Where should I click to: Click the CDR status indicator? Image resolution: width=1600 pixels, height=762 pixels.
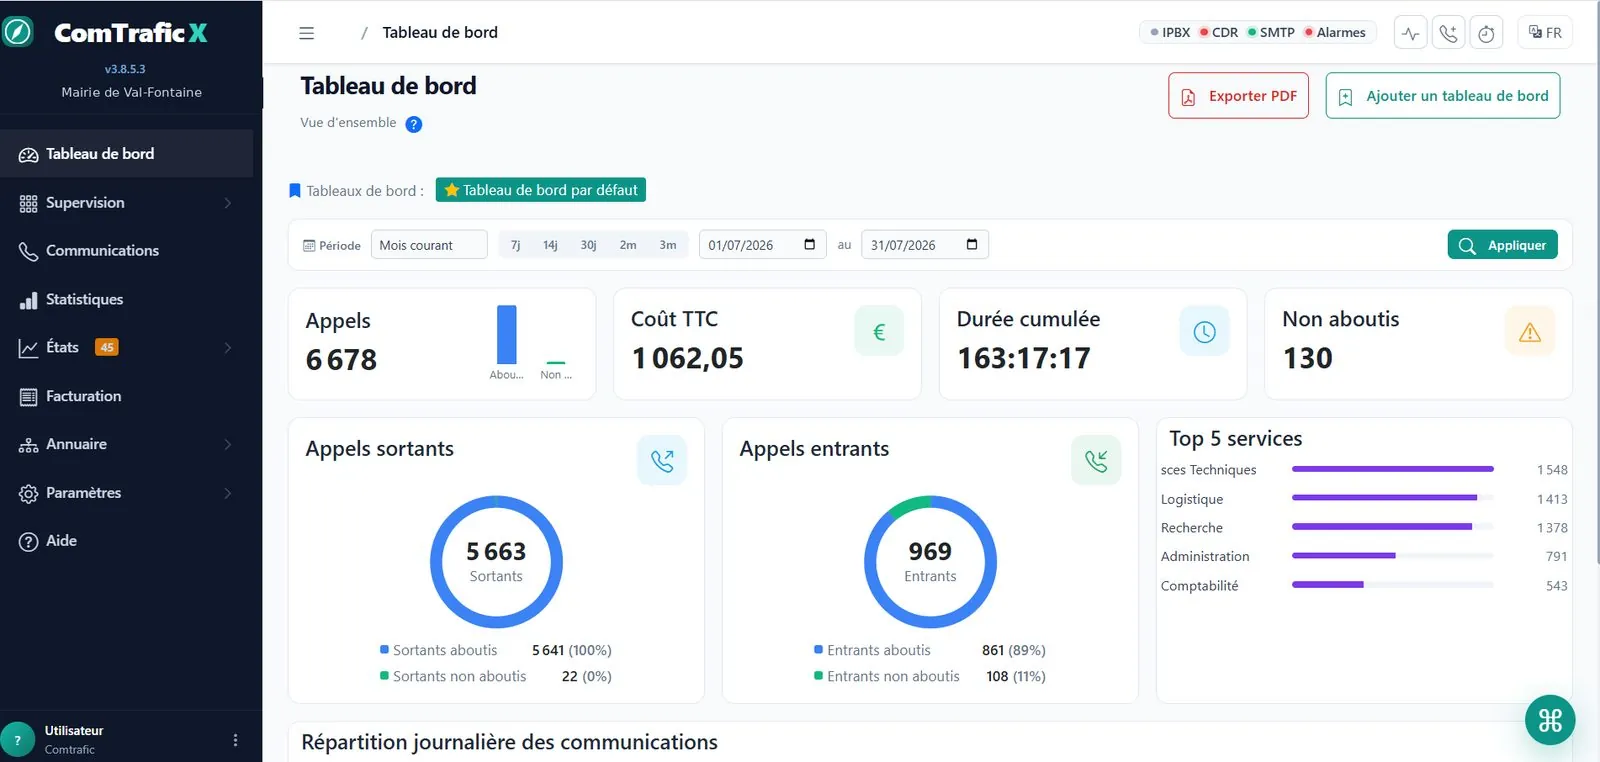pyautogui.click(x=1219, y=32)
